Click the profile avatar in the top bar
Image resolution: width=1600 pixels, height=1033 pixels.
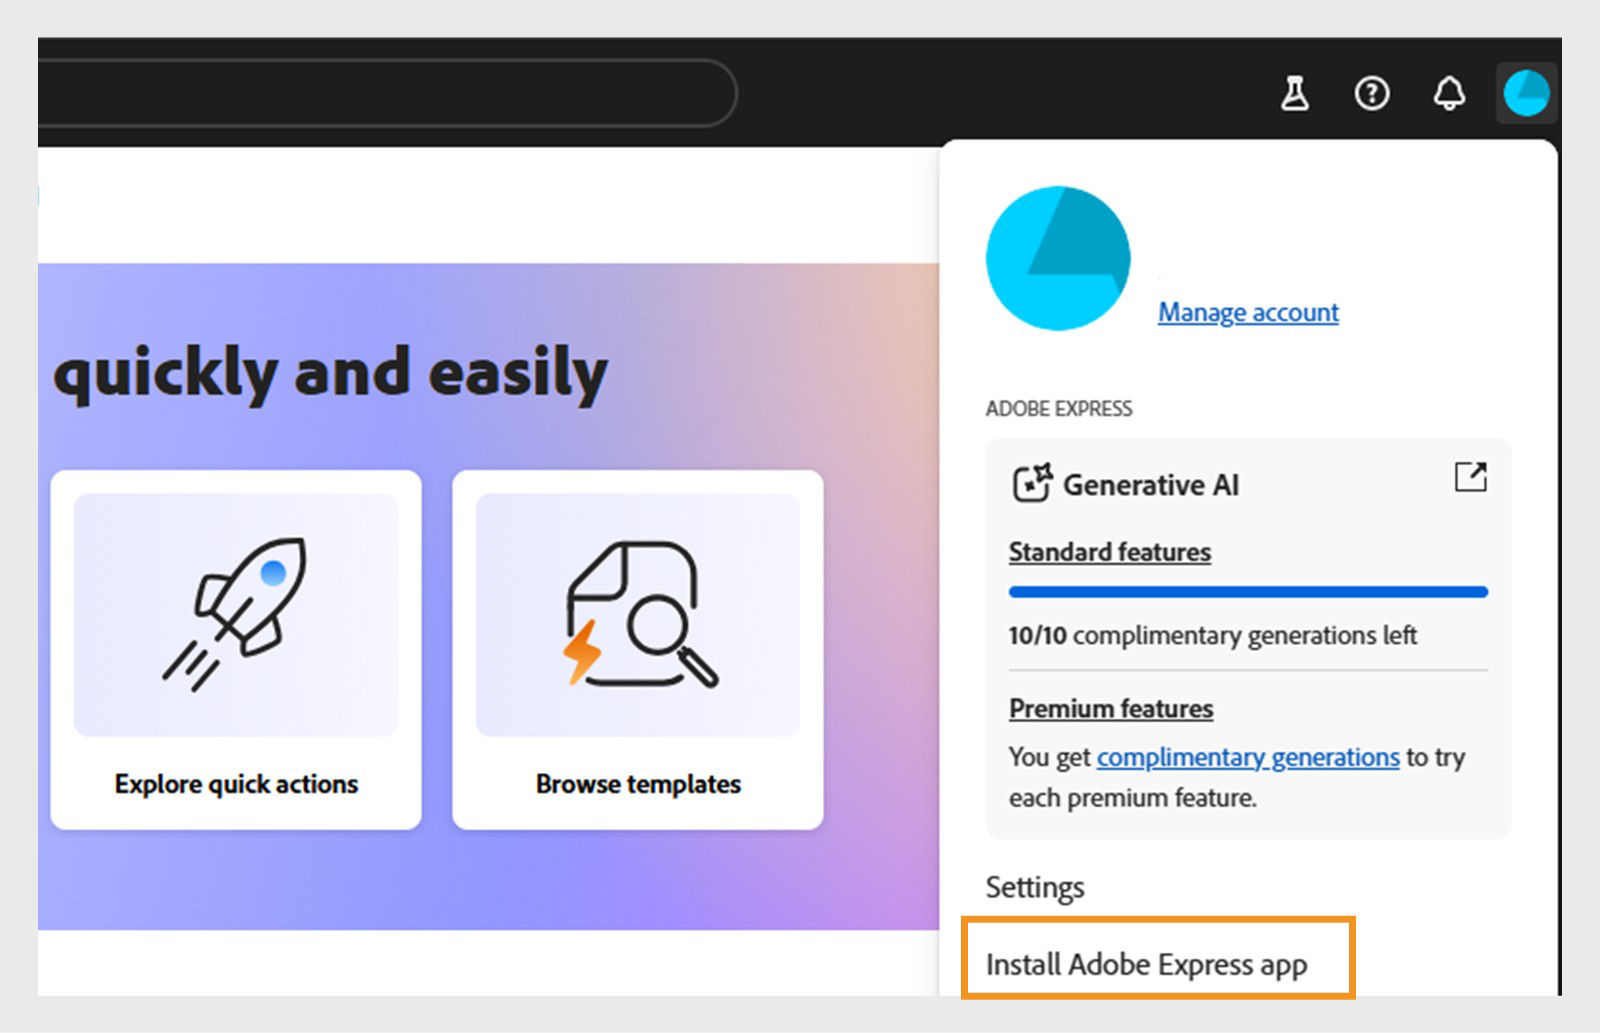[x=1526, y=93]
